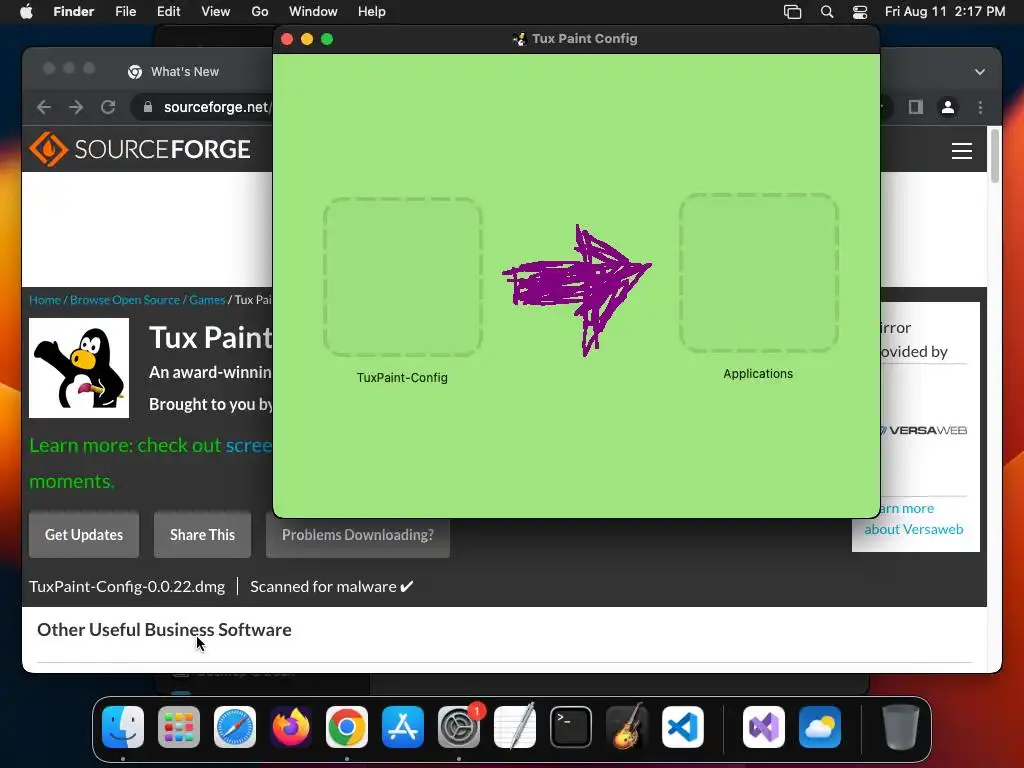
Task: Open Finder from the Dock
Action: pyautogui.click(x=123, y=727)
